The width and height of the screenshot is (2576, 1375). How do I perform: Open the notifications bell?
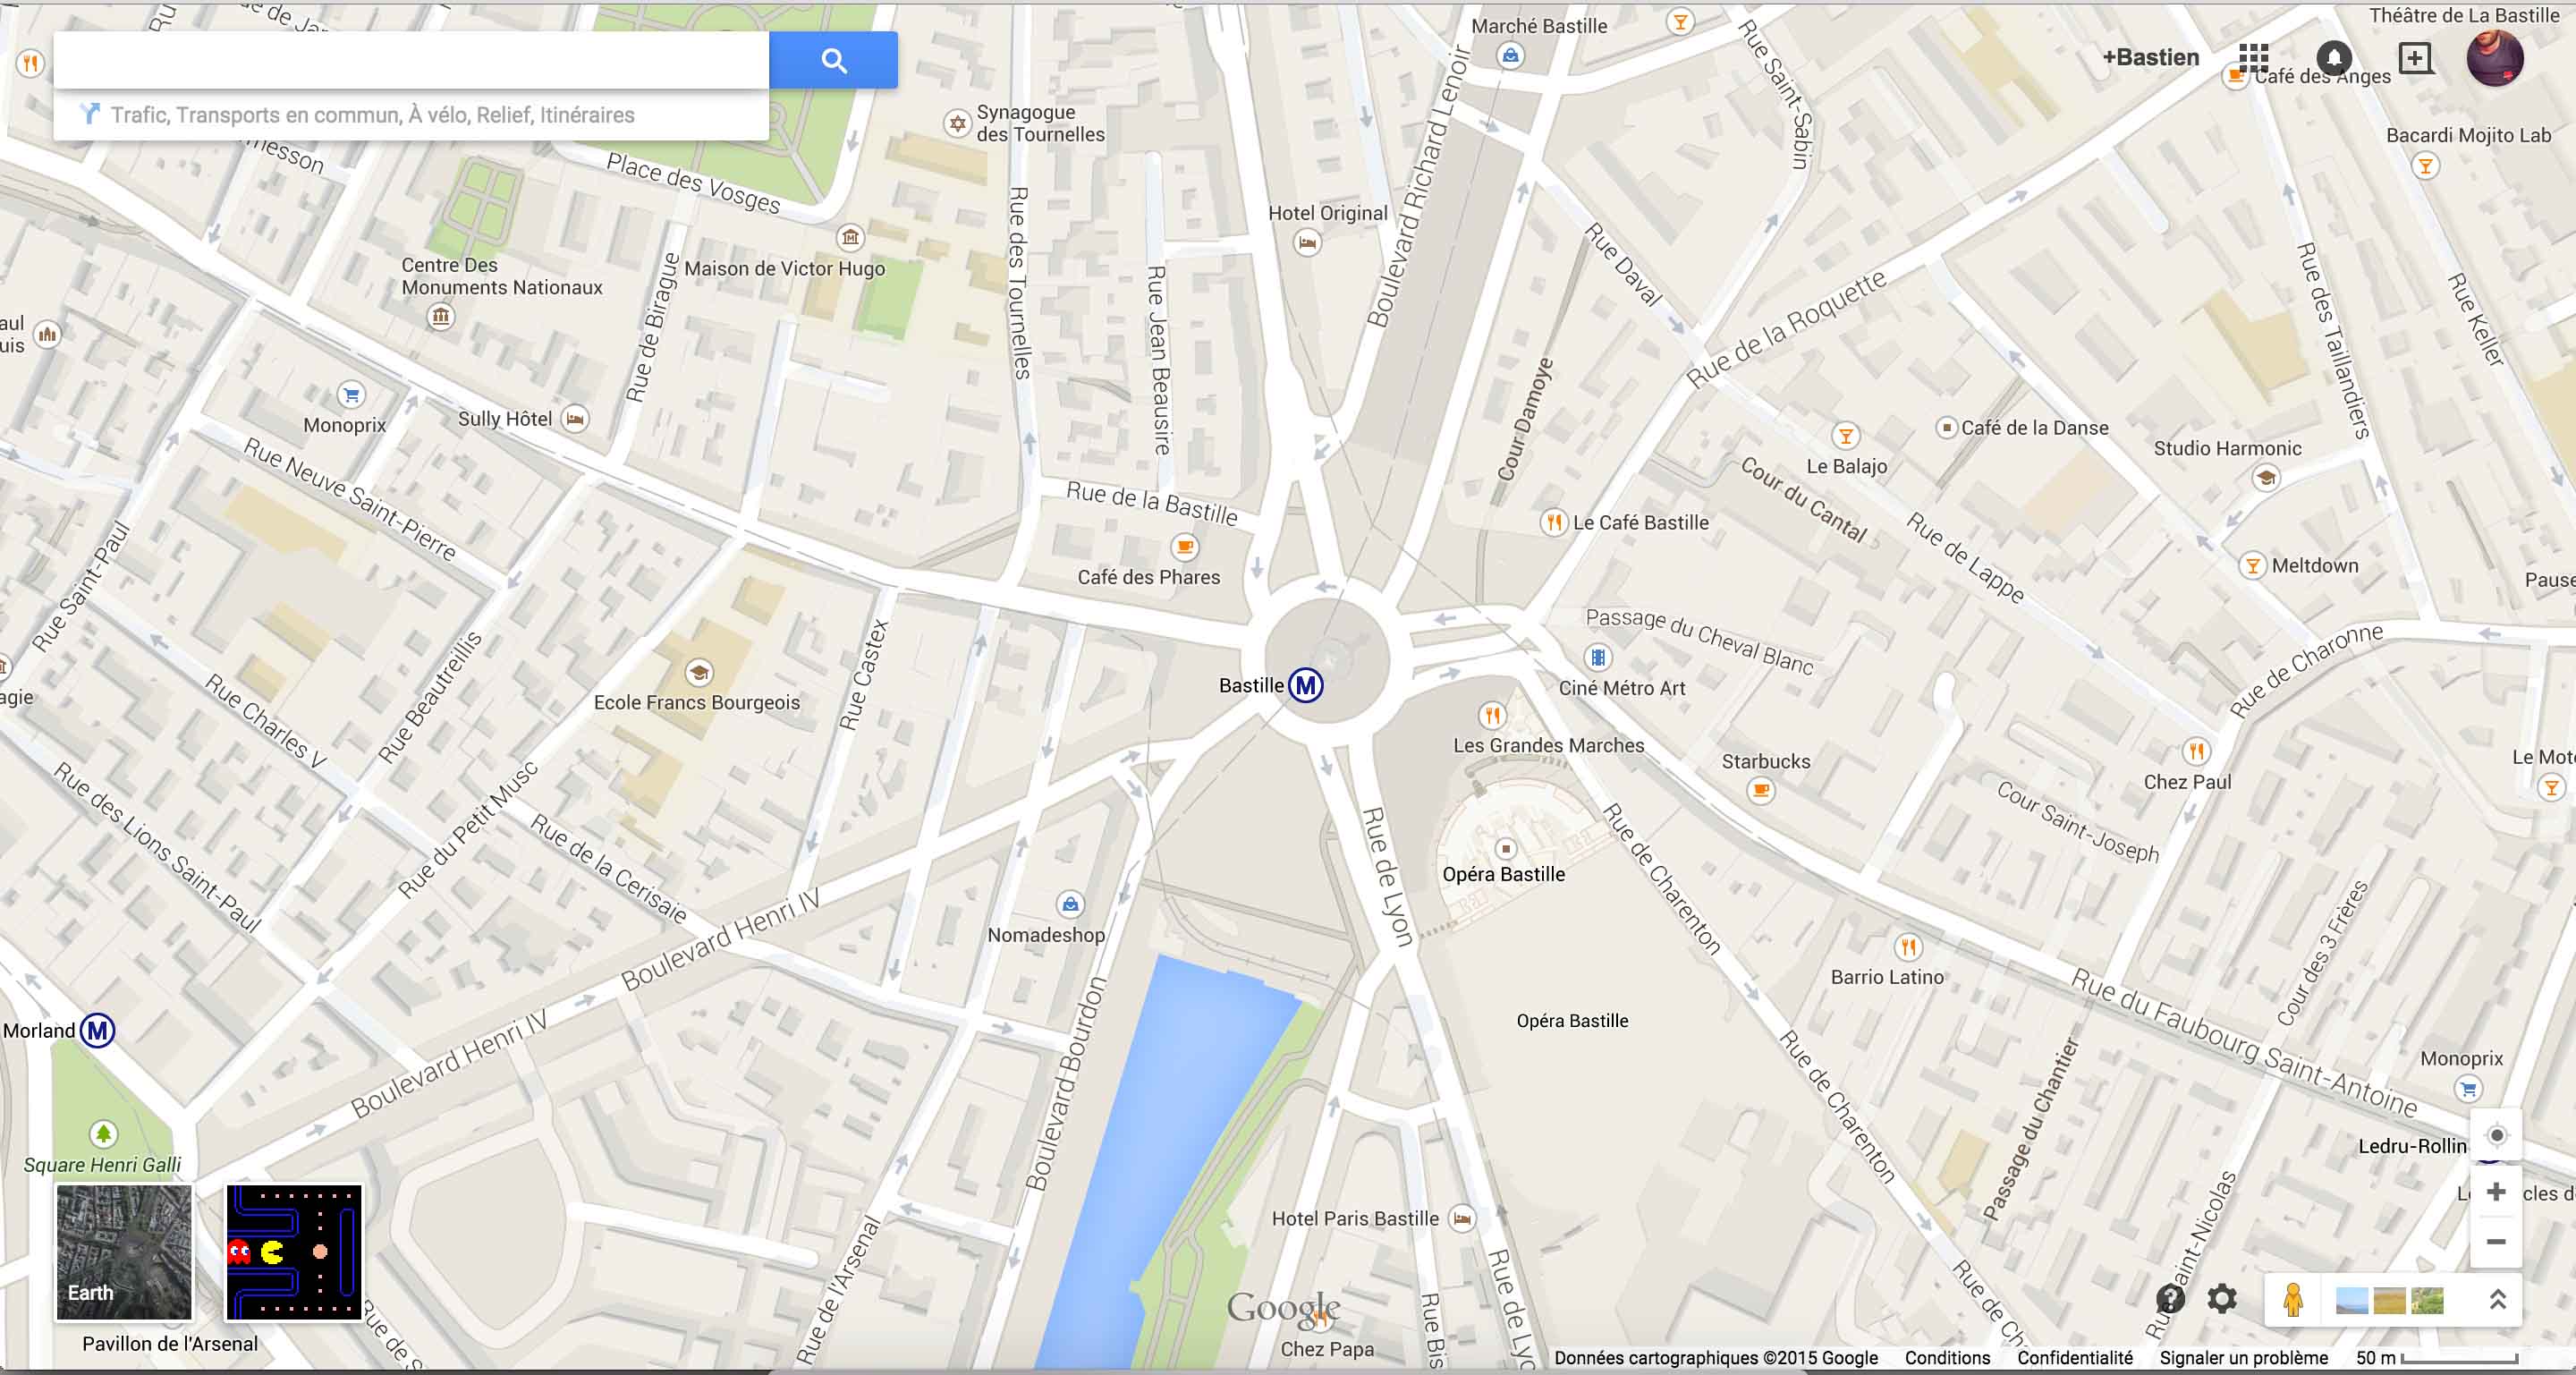(x=2333, y=58)
